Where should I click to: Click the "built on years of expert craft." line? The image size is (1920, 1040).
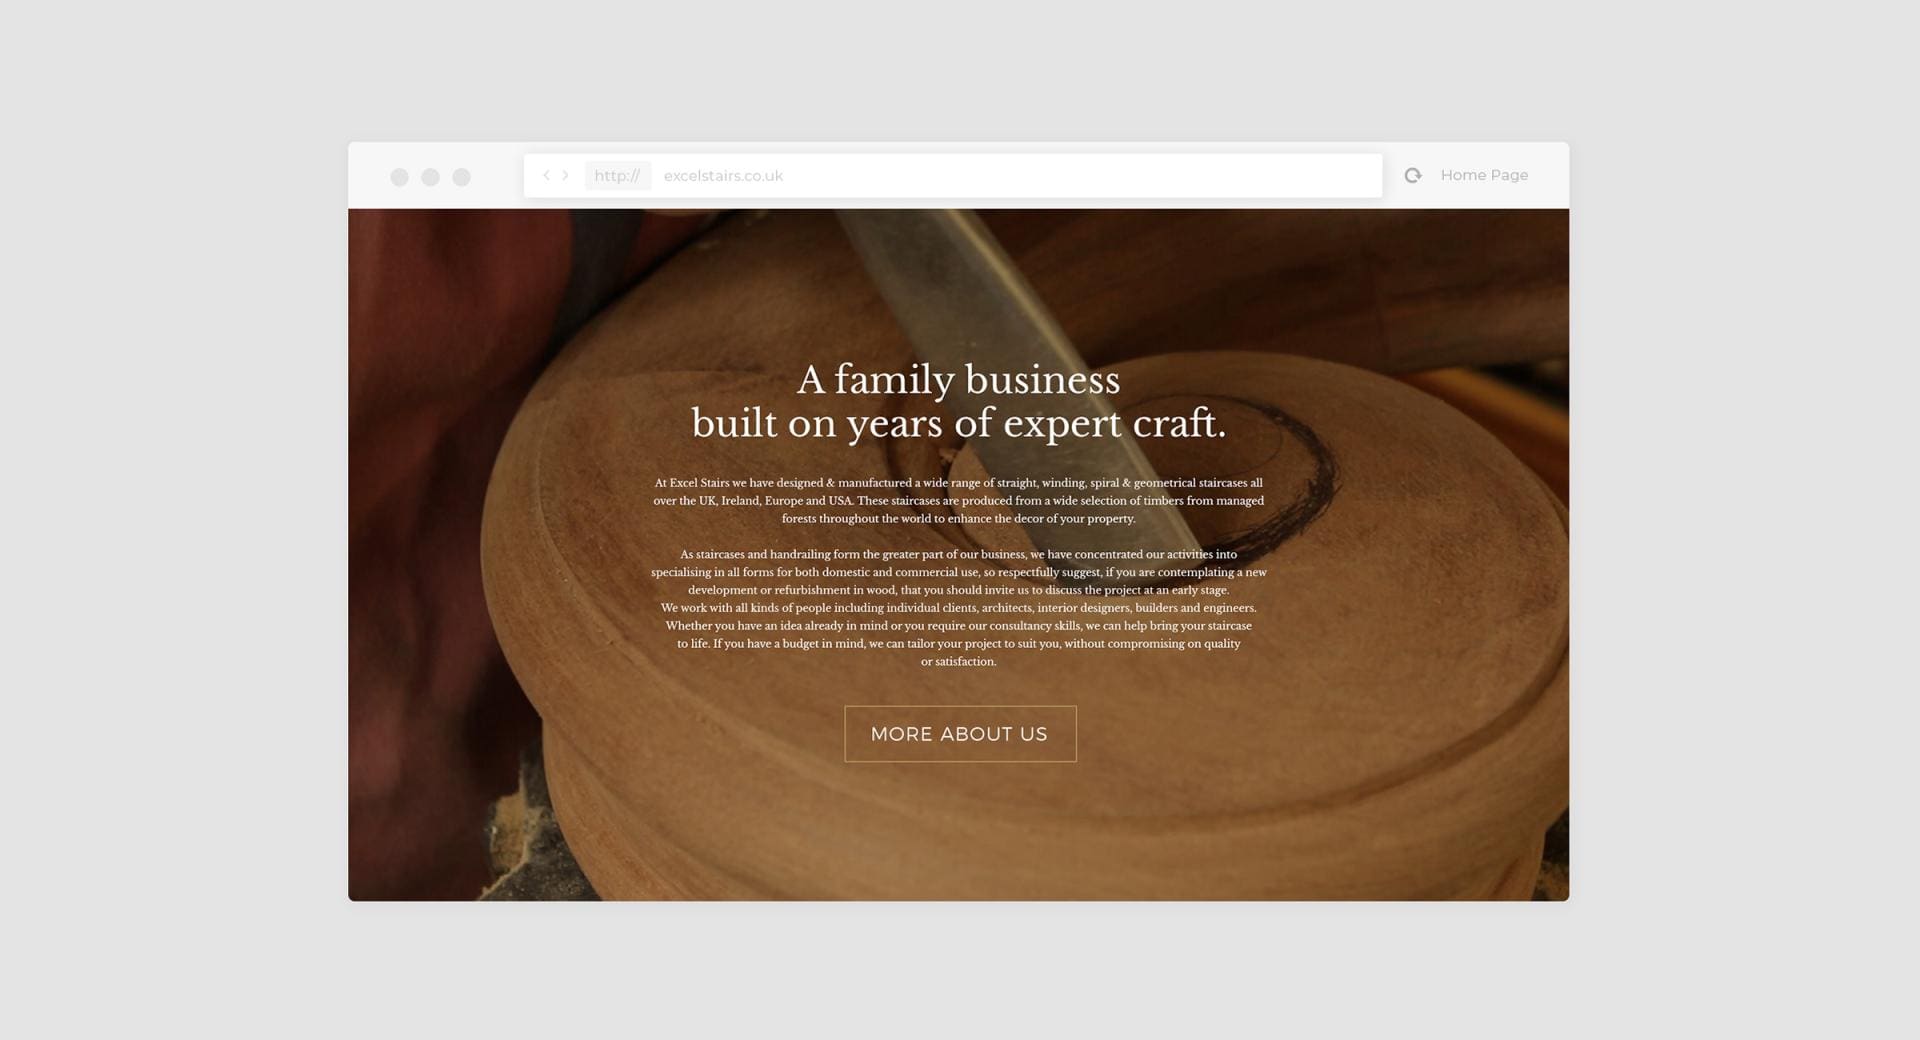pyautogui.click(x=958, y=423)
